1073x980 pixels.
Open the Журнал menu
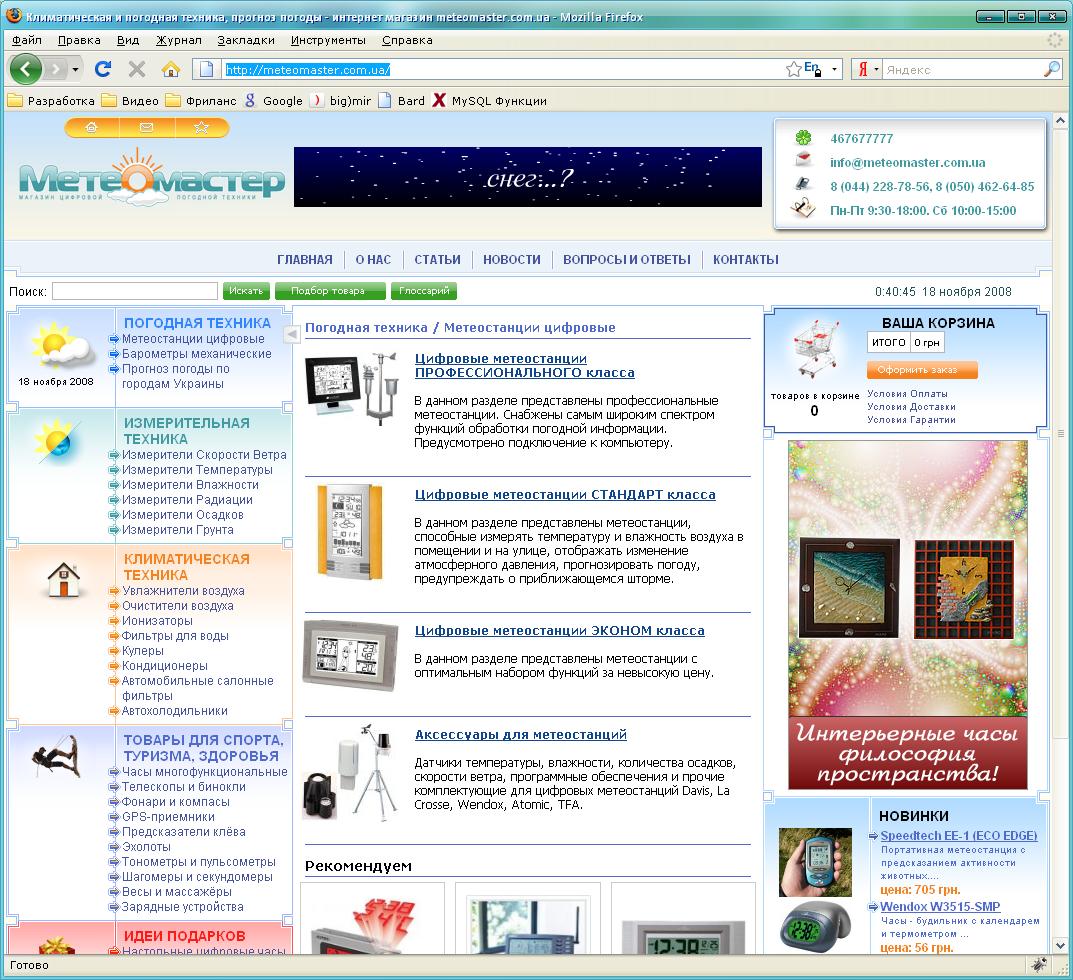(179, 40)
